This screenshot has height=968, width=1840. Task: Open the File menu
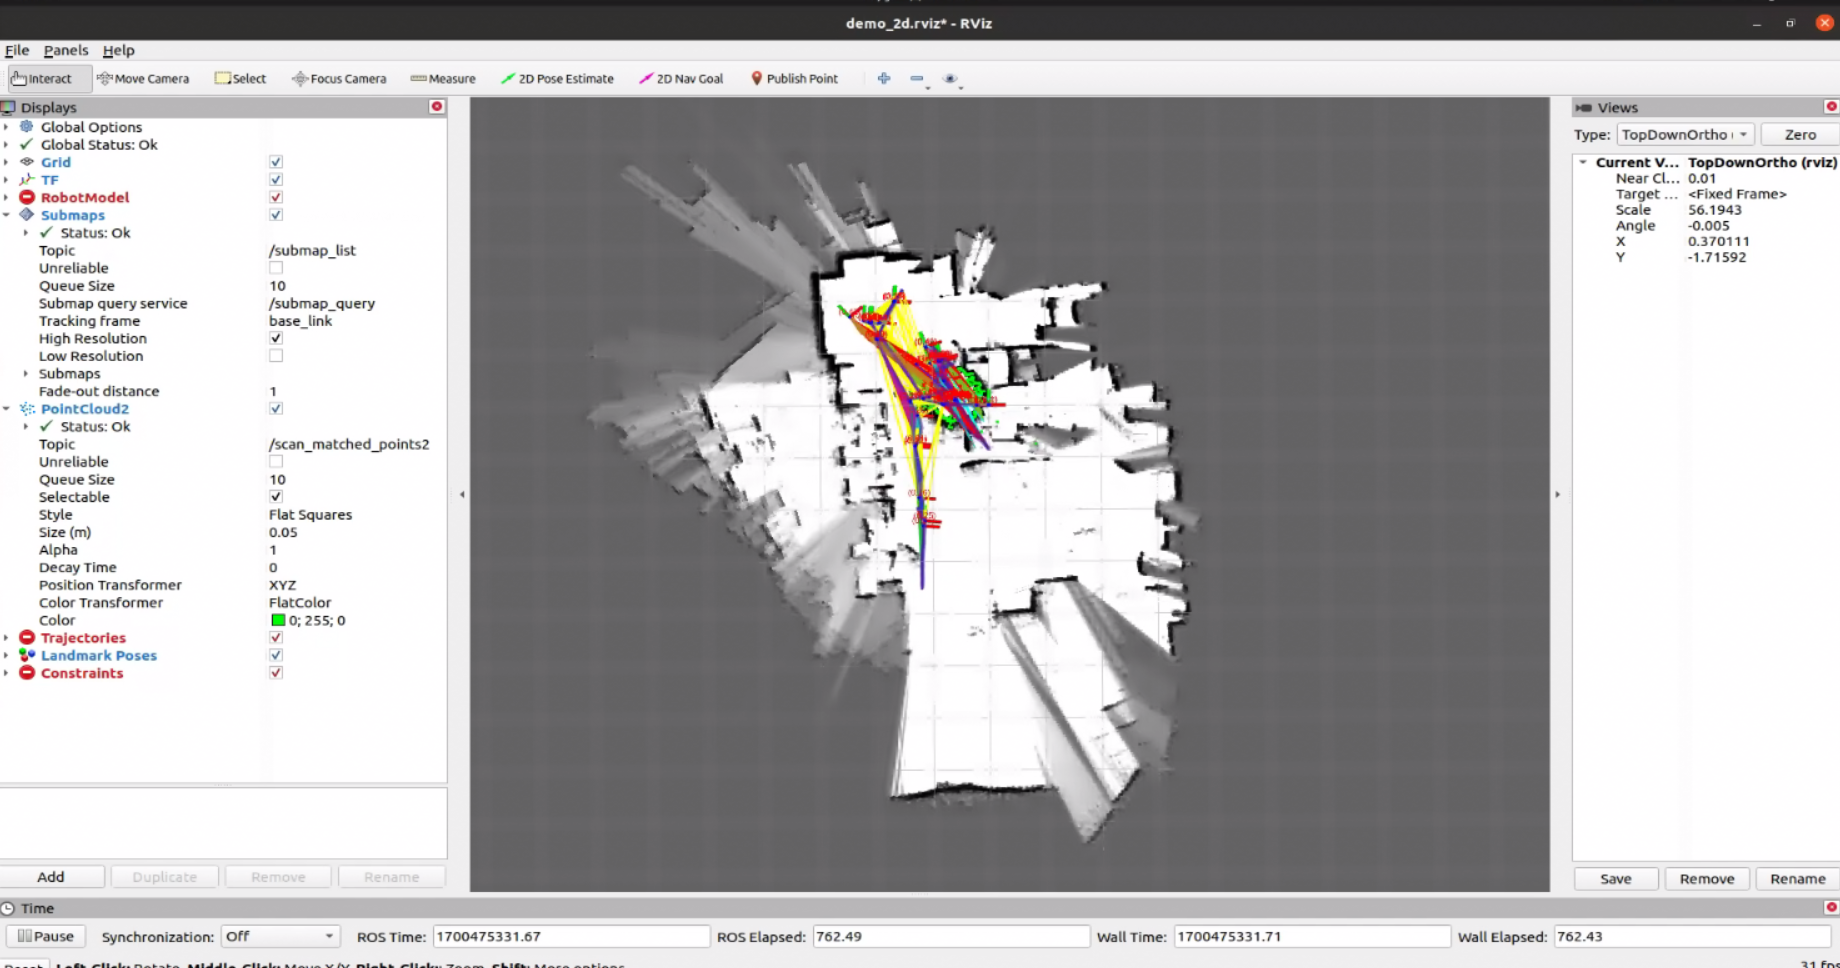tap(17, 50)
